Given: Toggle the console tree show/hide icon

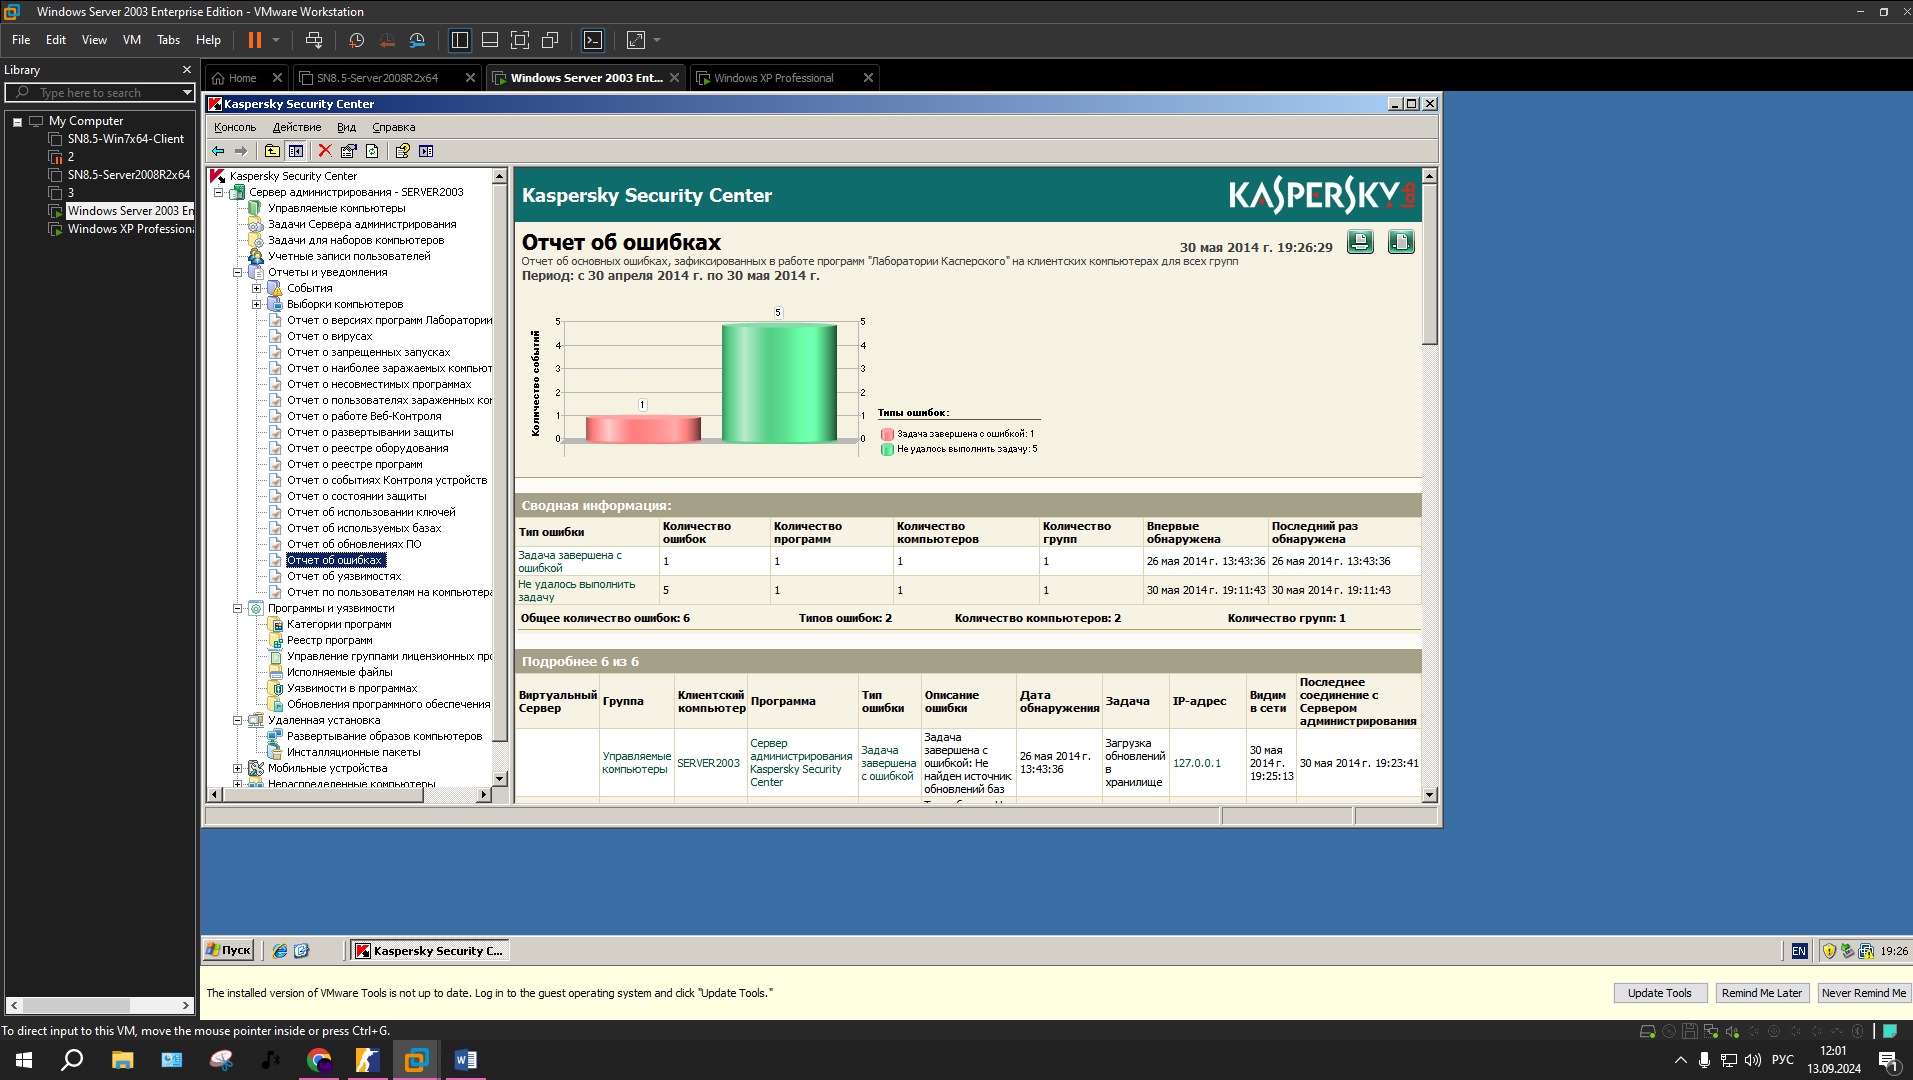Looking at the screenshot, I should [x=296, y=151].
